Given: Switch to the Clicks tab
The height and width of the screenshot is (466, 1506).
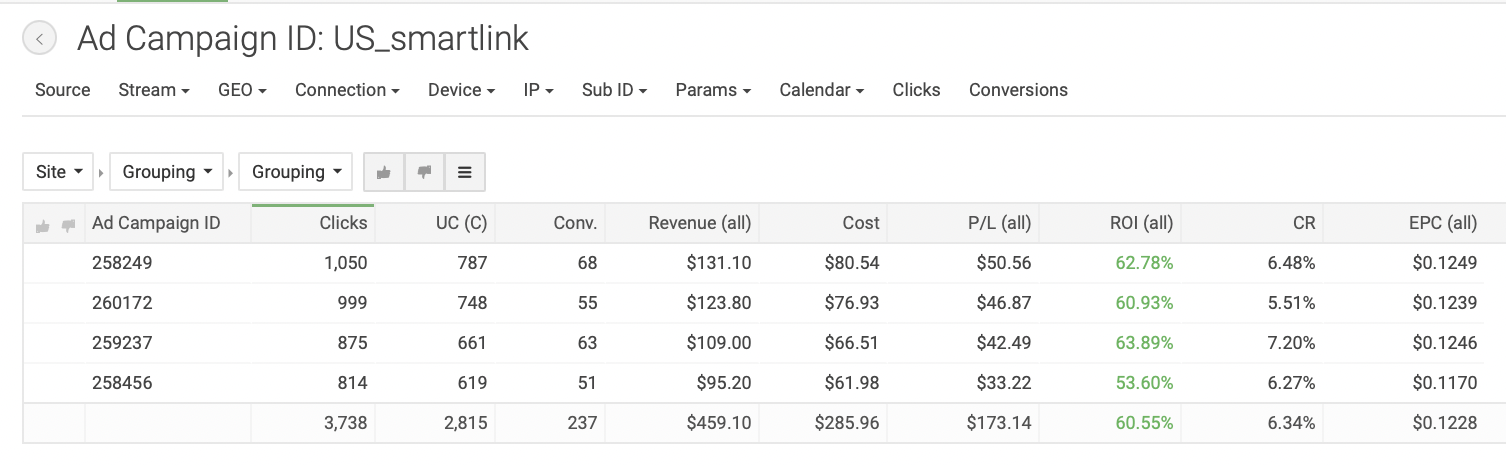Looking at the screenshot, I should click(x=916, y=90).
